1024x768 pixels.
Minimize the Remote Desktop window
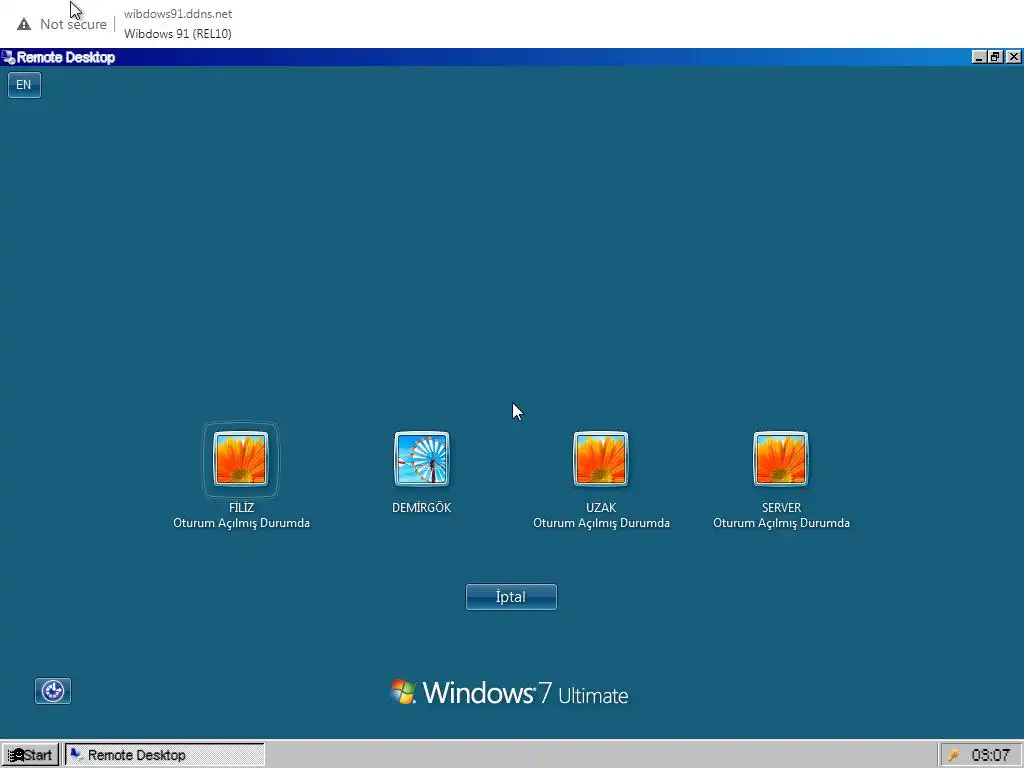(978, 57)
